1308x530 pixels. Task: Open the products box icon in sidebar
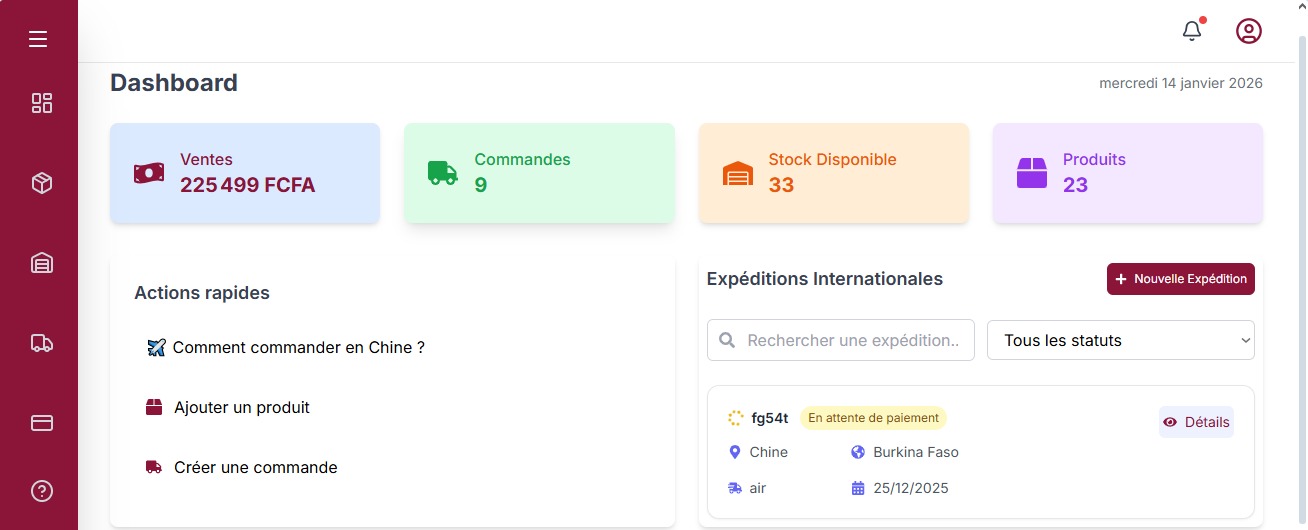click(41, 183)
